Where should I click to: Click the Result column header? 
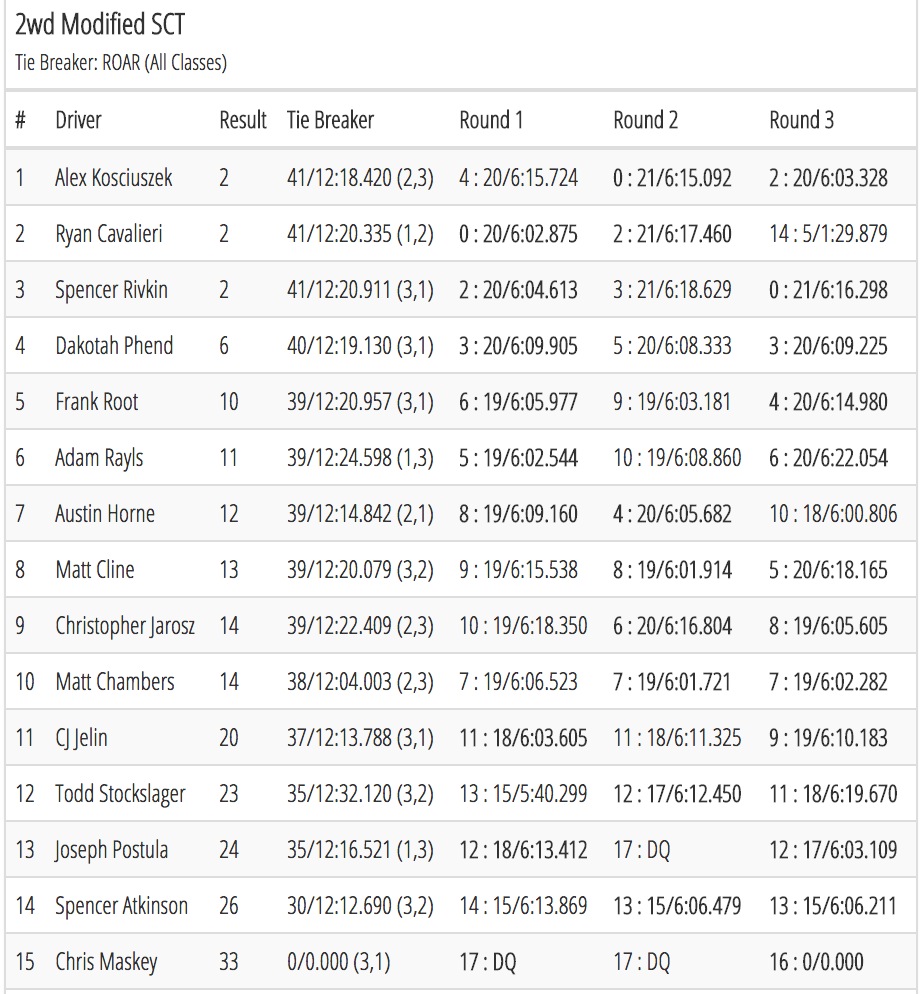click(243, 120)
